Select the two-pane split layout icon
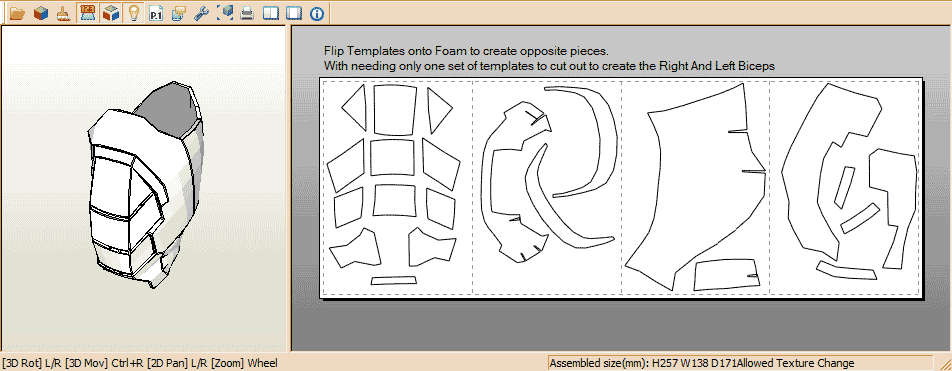952x371 pixels. pos(271,13)
